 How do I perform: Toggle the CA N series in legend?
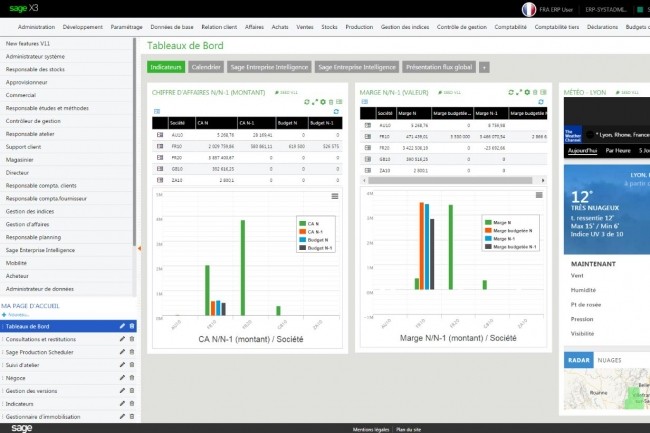click(309, 224)
